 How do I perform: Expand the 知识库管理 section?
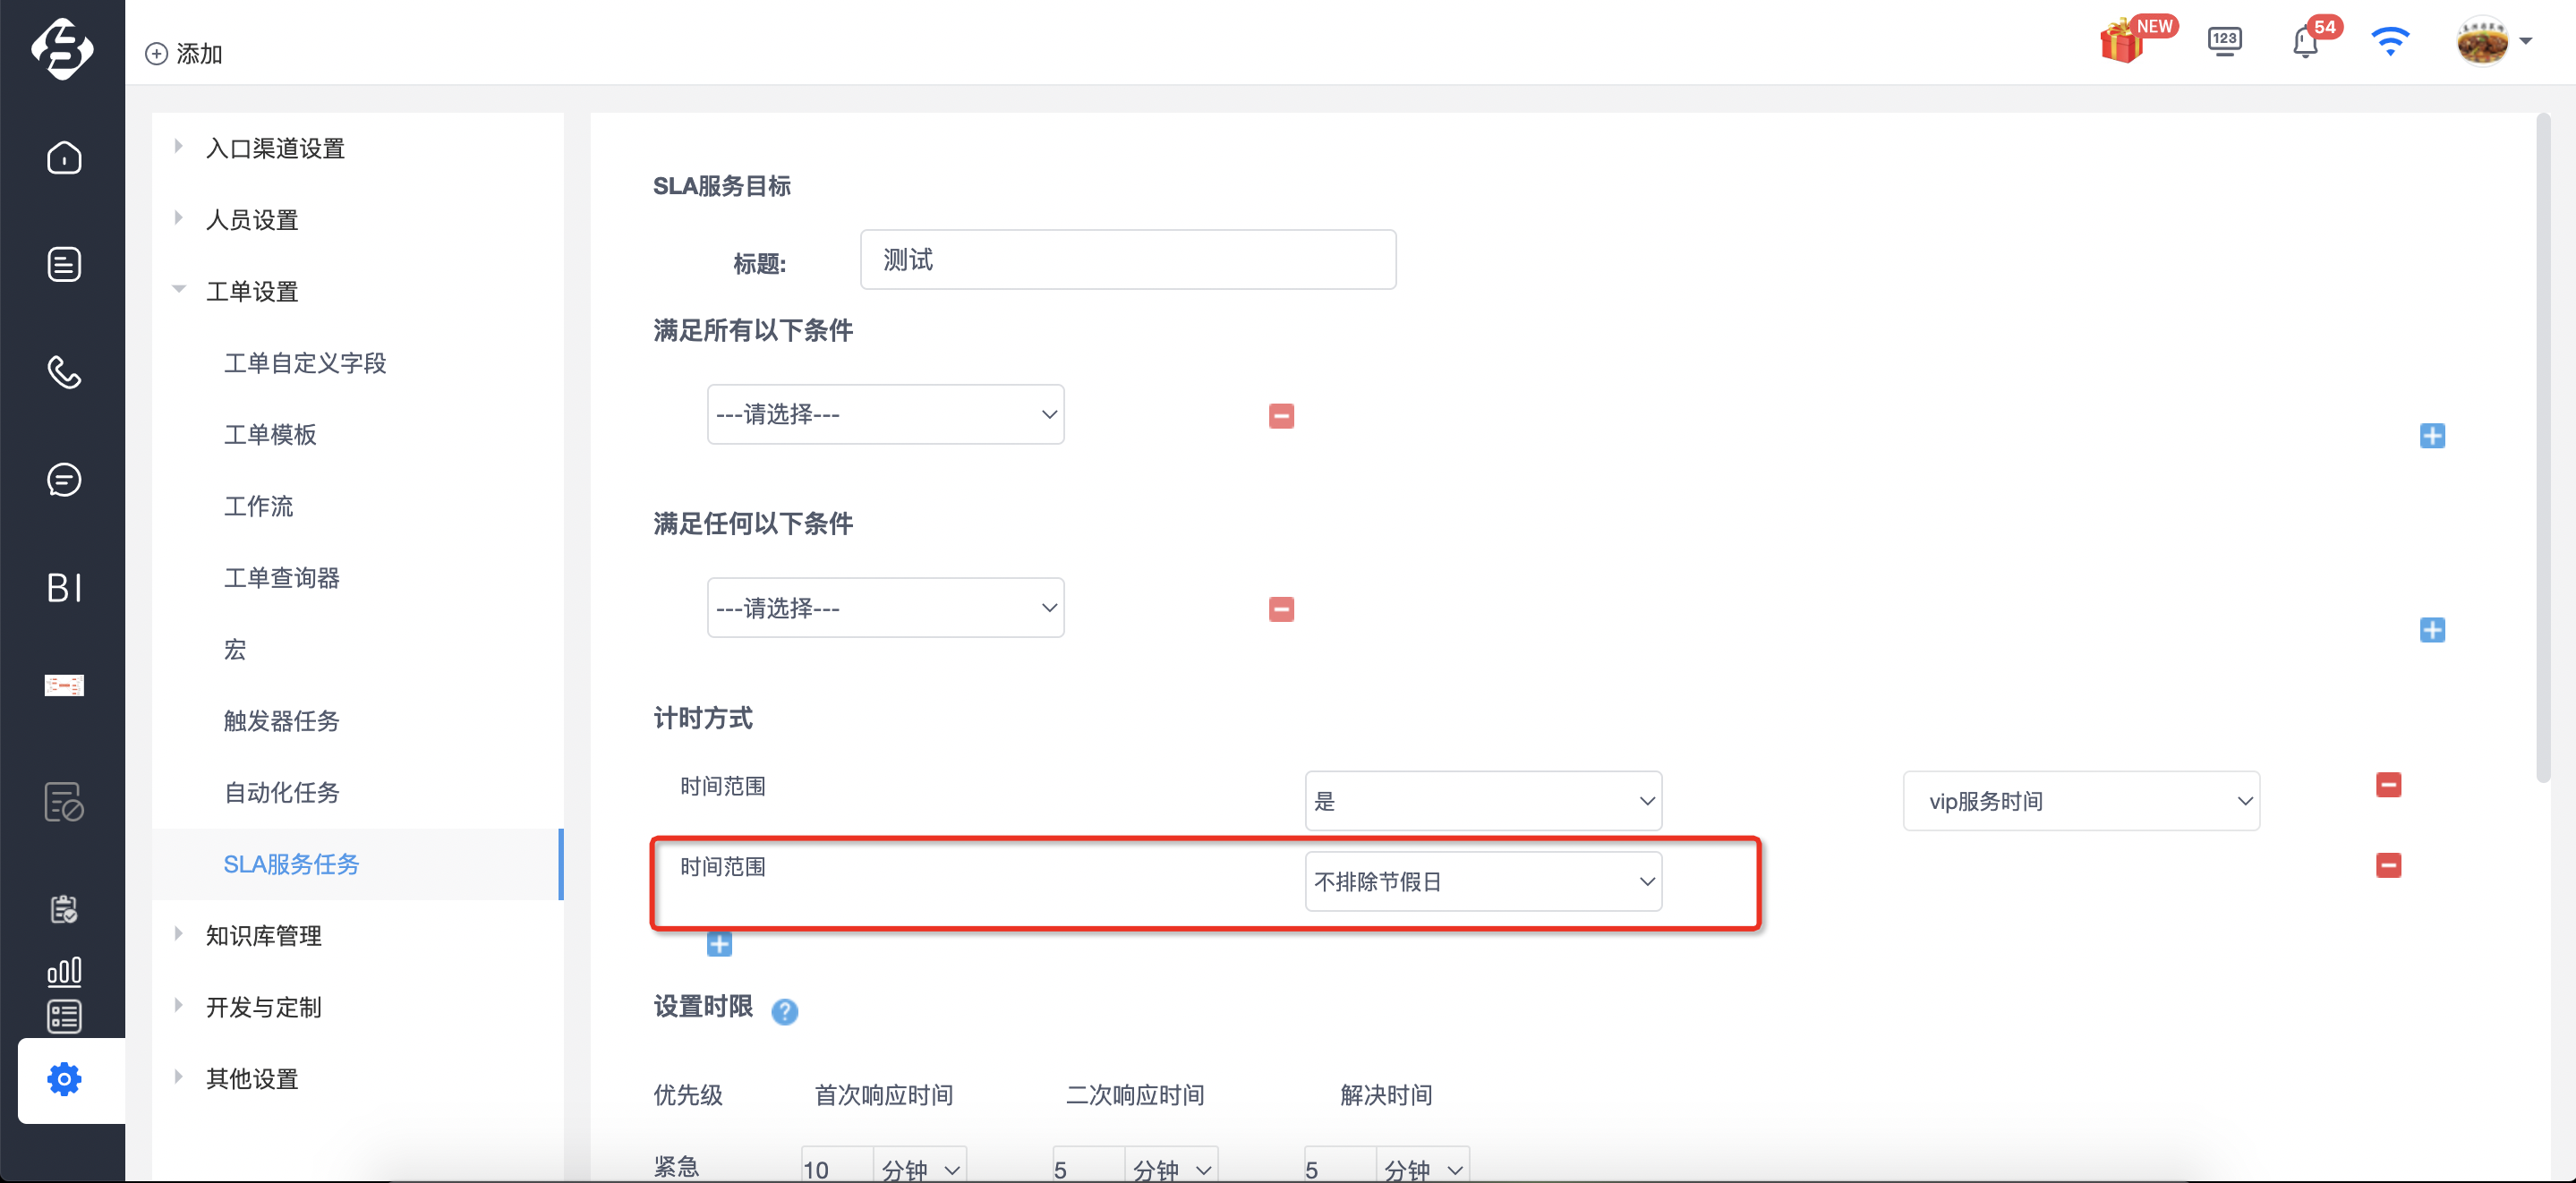(263, 935)
